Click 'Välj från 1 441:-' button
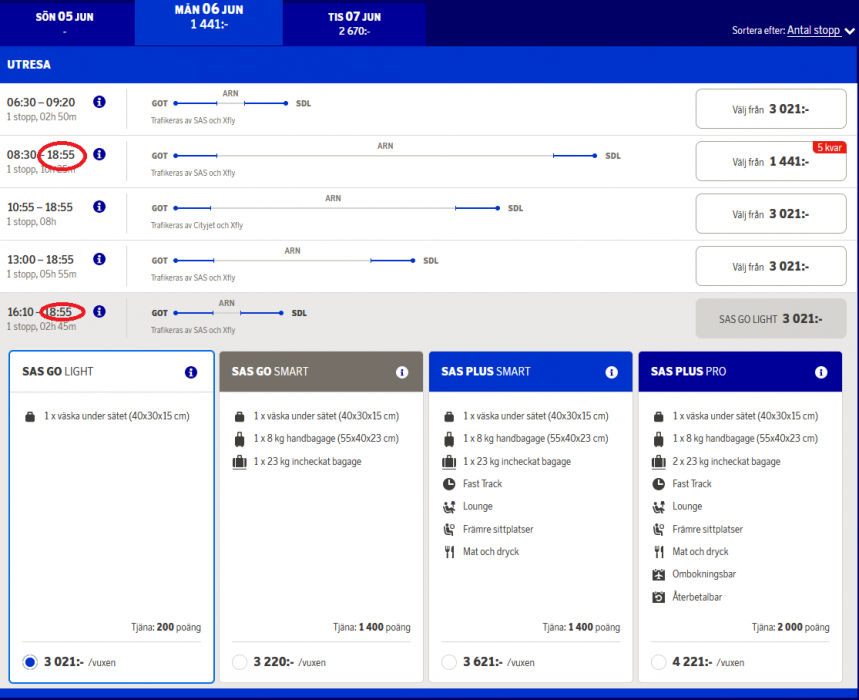 pos(770,161)
